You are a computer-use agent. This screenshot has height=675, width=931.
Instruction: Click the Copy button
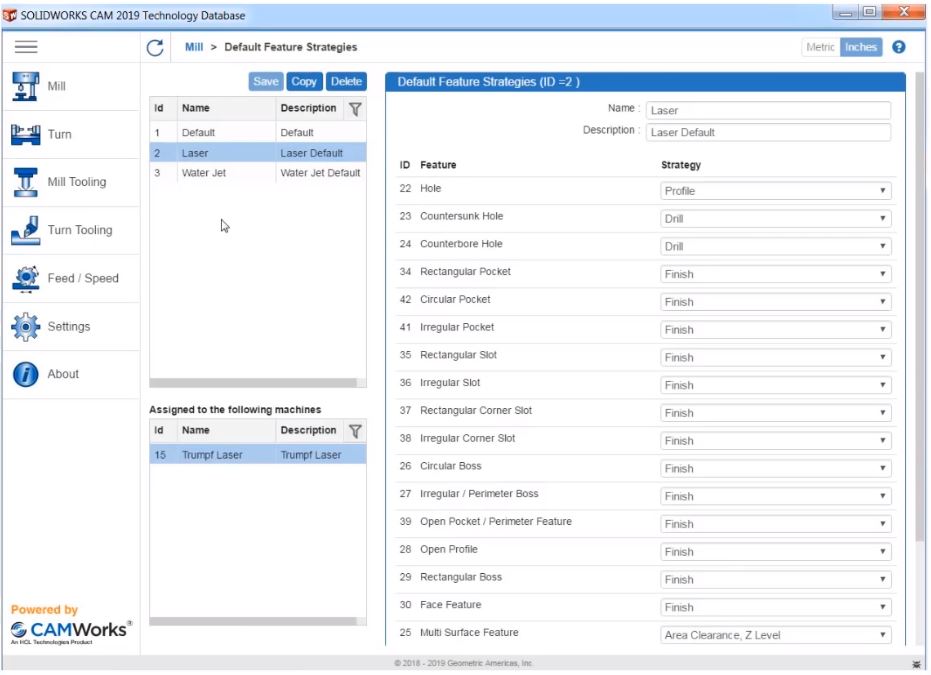tap(305, 82)
